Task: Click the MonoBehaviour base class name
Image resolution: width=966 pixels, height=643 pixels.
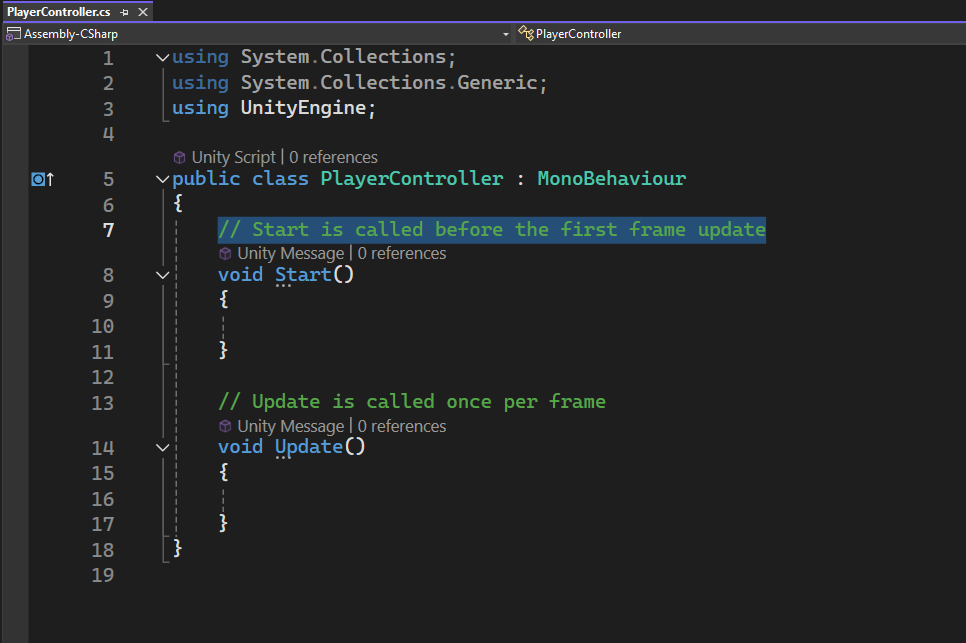Action: (x=611, y=179)
